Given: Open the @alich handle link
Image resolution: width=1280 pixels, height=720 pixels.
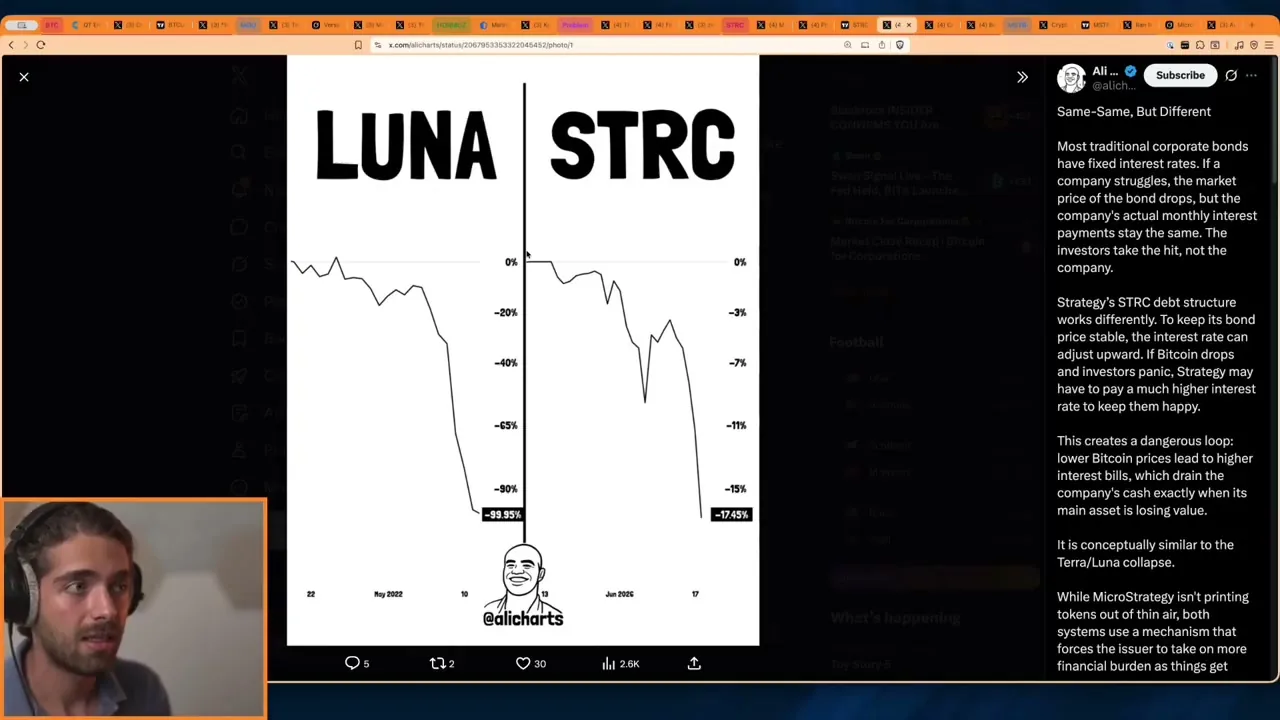Looking at the screenshot, I should [1113, 86].
